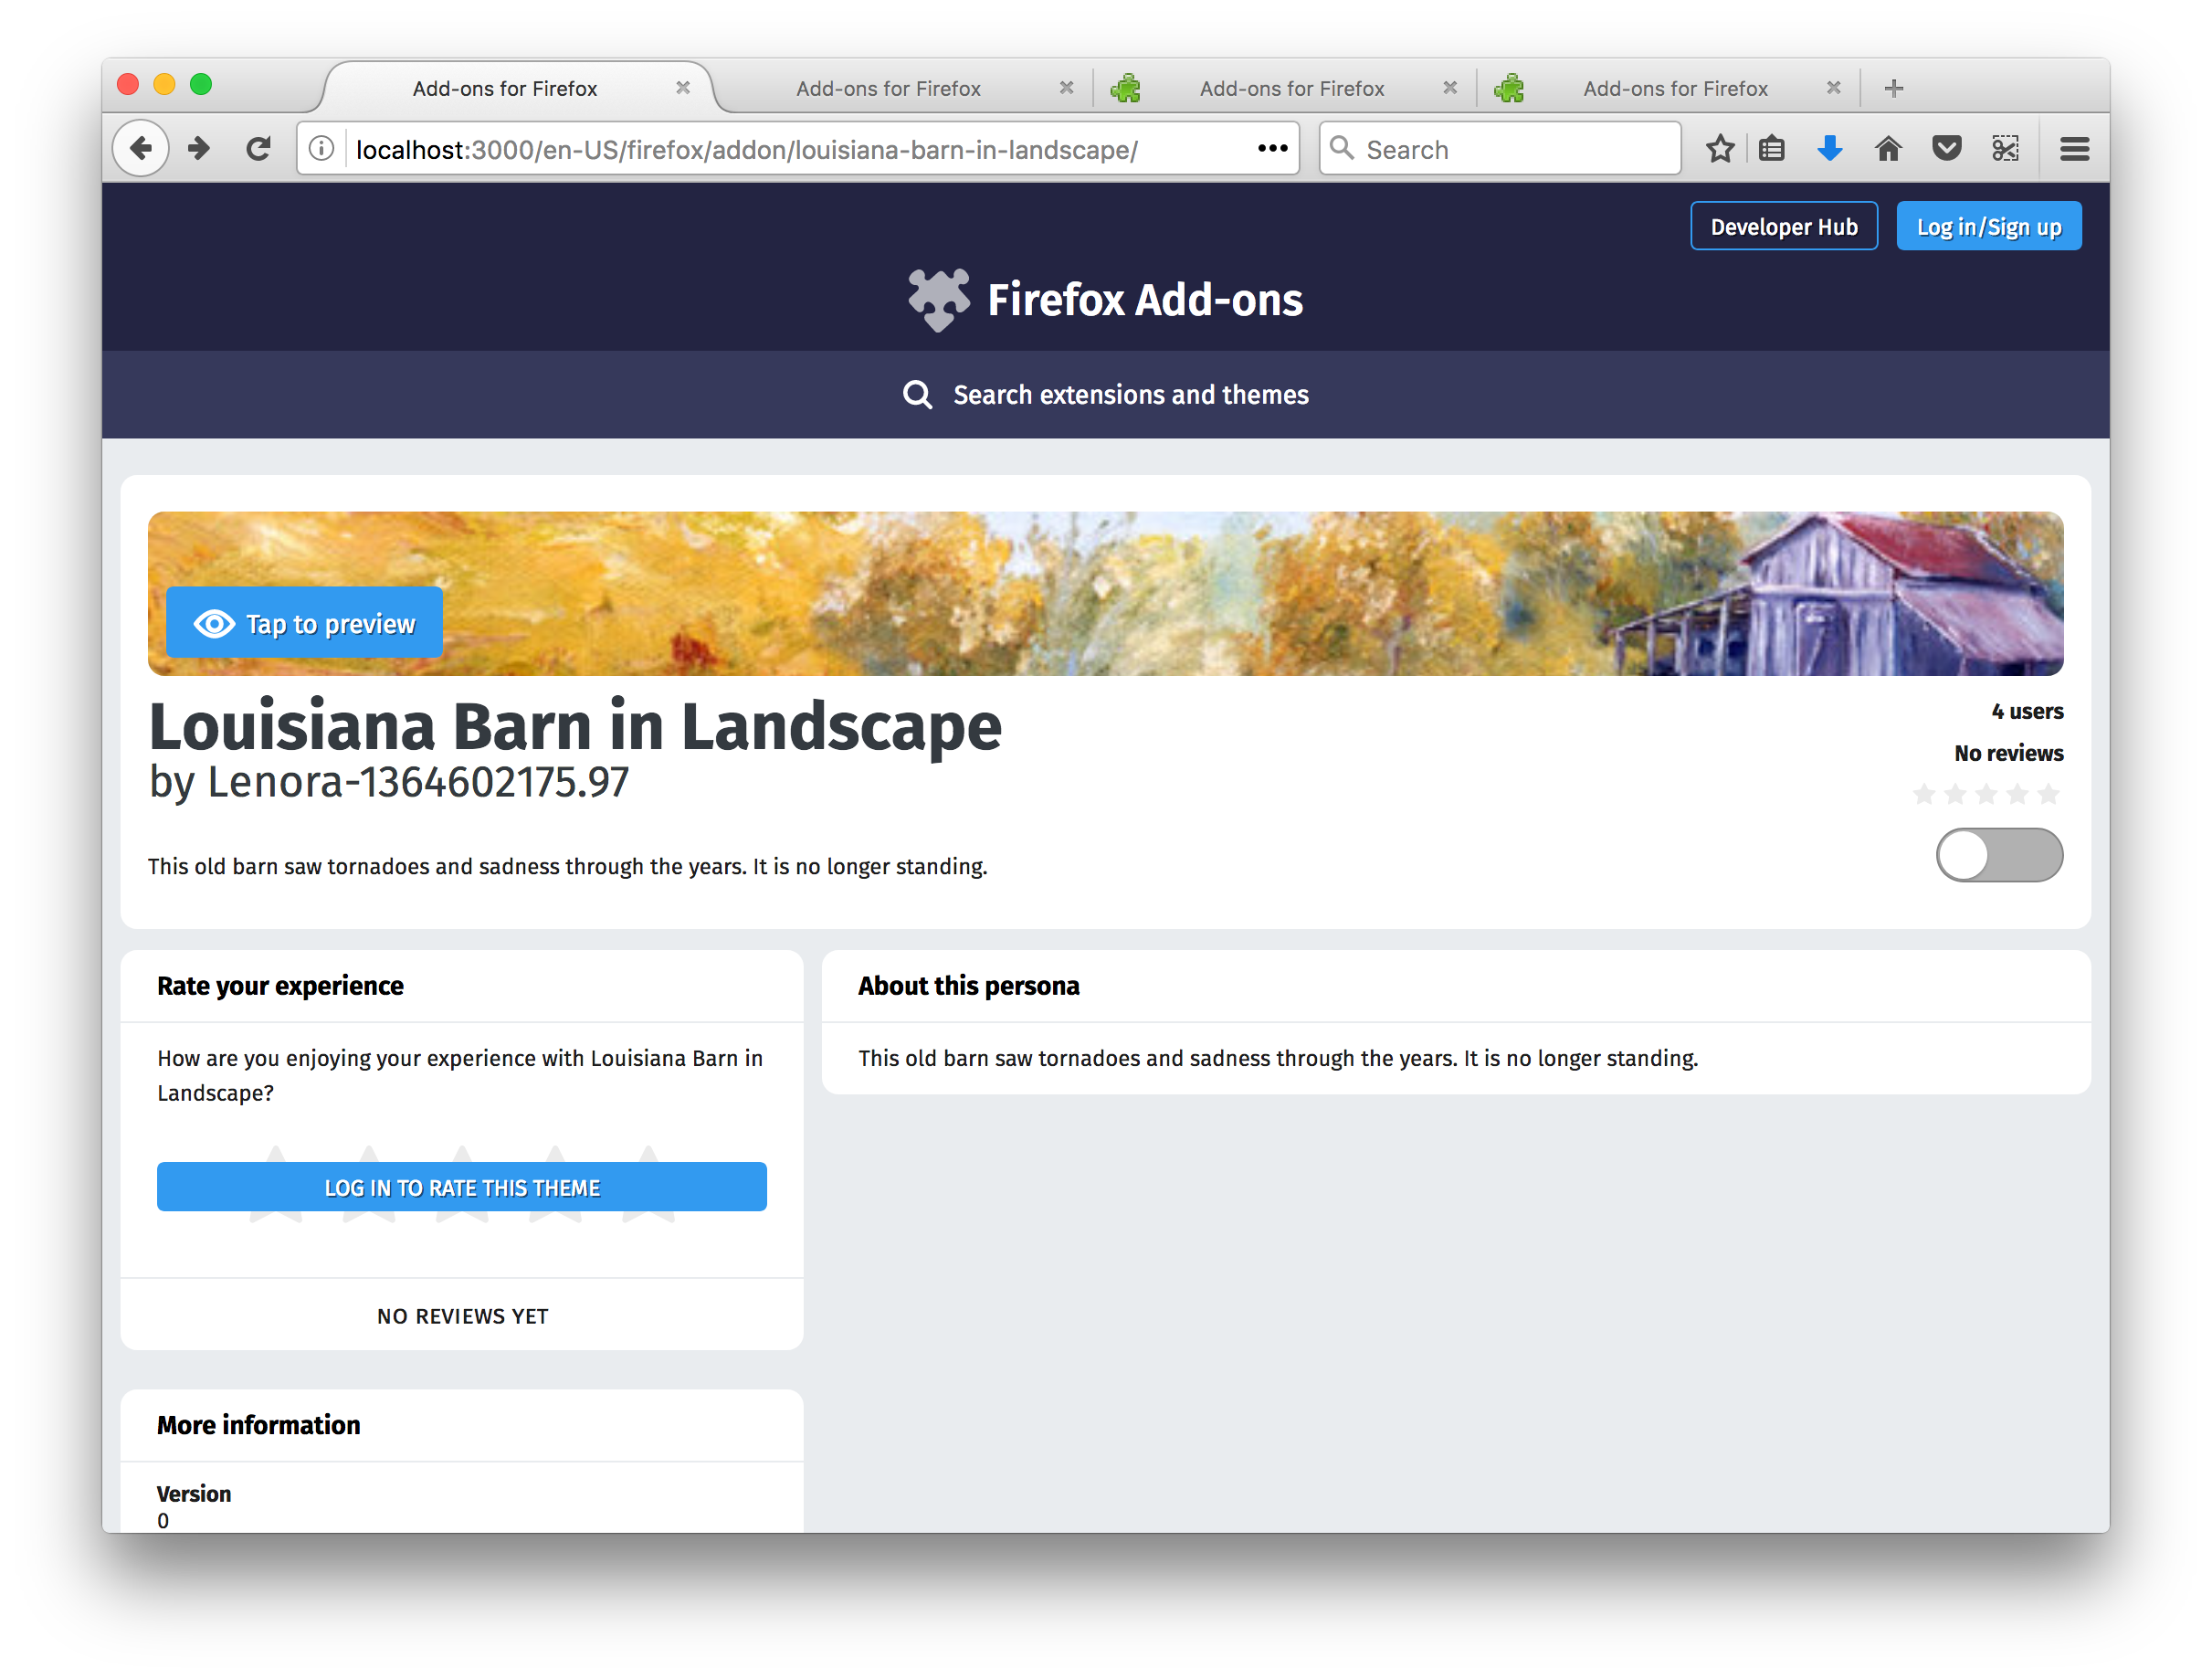
Task: Open page actions three-dot menu
Action: point(1272,149)
